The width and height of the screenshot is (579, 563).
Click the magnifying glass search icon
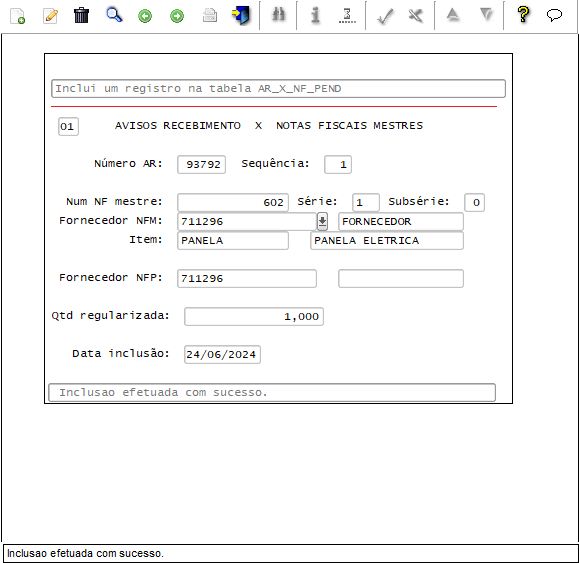click(x=114, y=16)
